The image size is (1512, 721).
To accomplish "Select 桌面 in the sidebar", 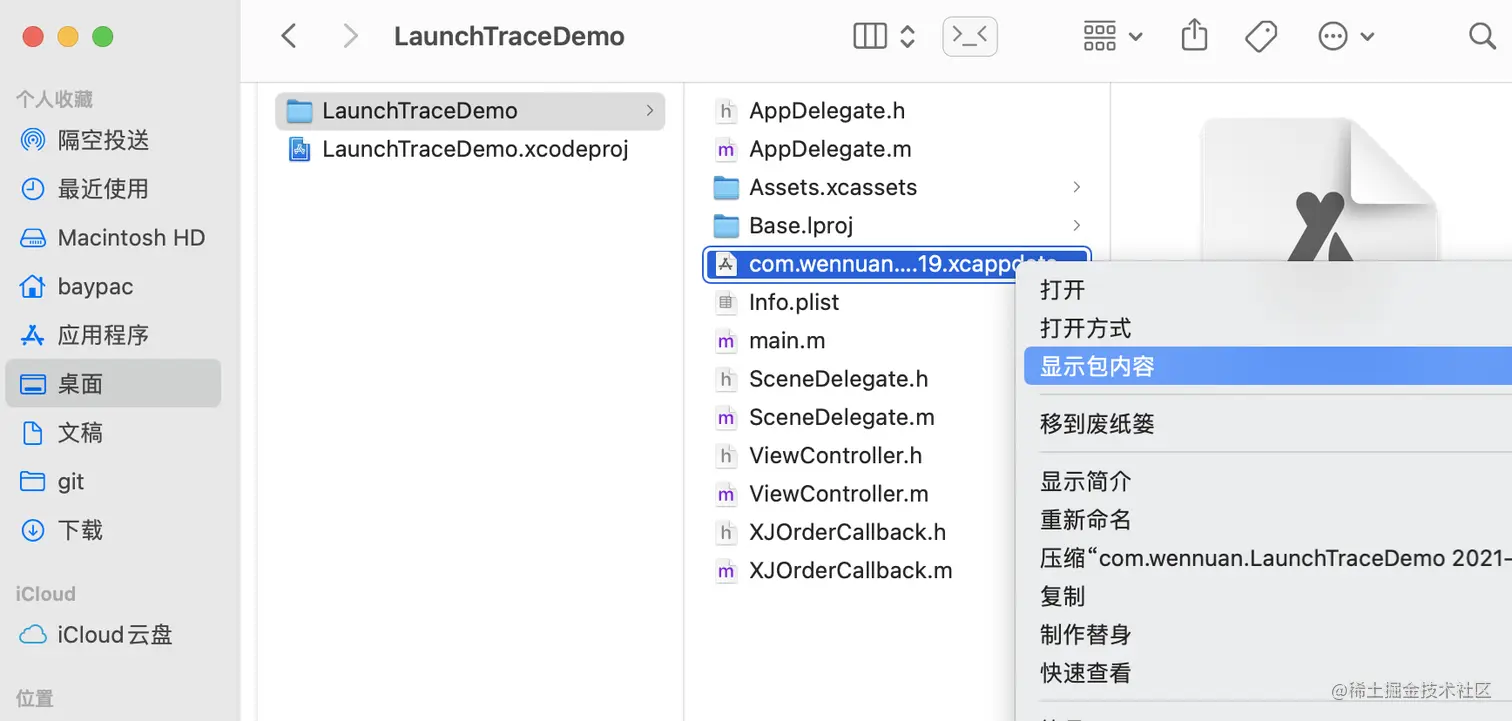I will point(112,384).
